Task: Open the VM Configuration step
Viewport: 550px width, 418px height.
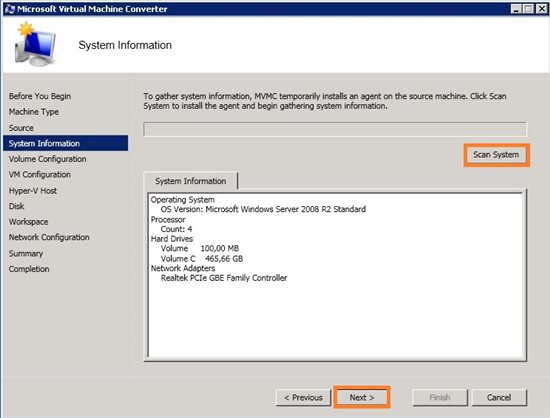Action: tap(40, 175)
